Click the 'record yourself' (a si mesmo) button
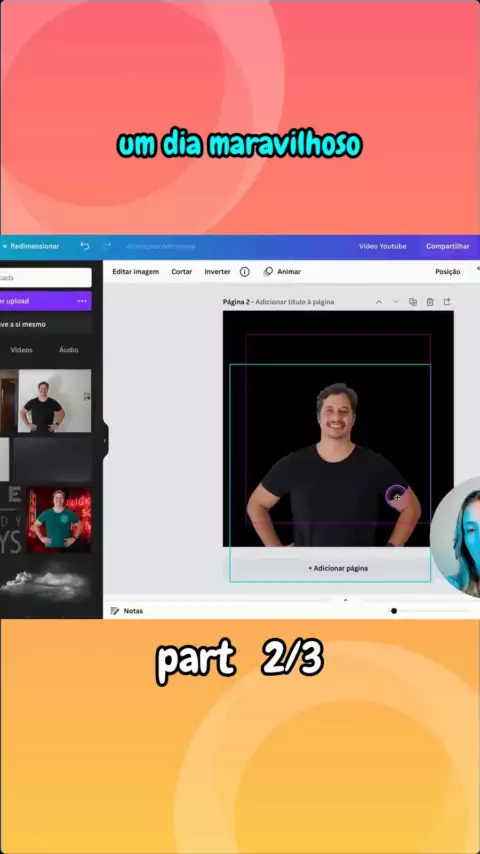 coord(46,324)
